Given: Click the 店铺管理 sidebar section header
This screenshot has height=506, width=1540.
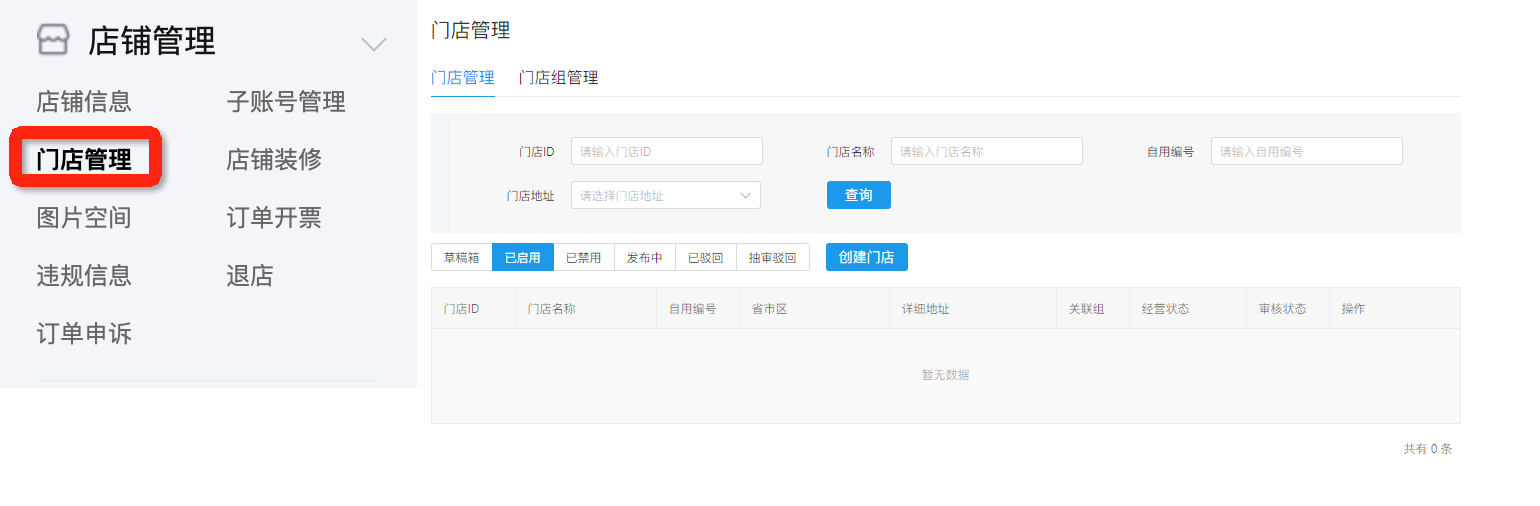Looking at the screenshot, I should point(152,41).
